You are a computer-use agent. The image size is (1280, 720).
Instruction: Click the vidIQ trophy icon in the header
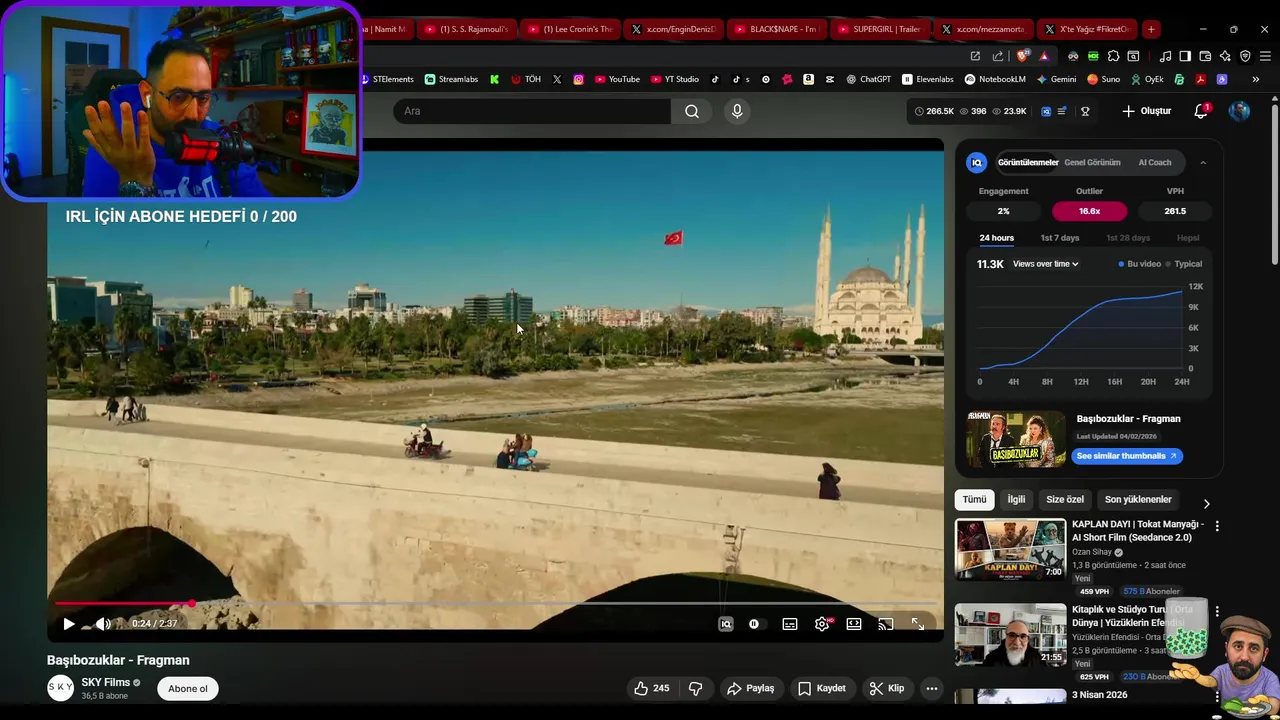[1085, 111]
